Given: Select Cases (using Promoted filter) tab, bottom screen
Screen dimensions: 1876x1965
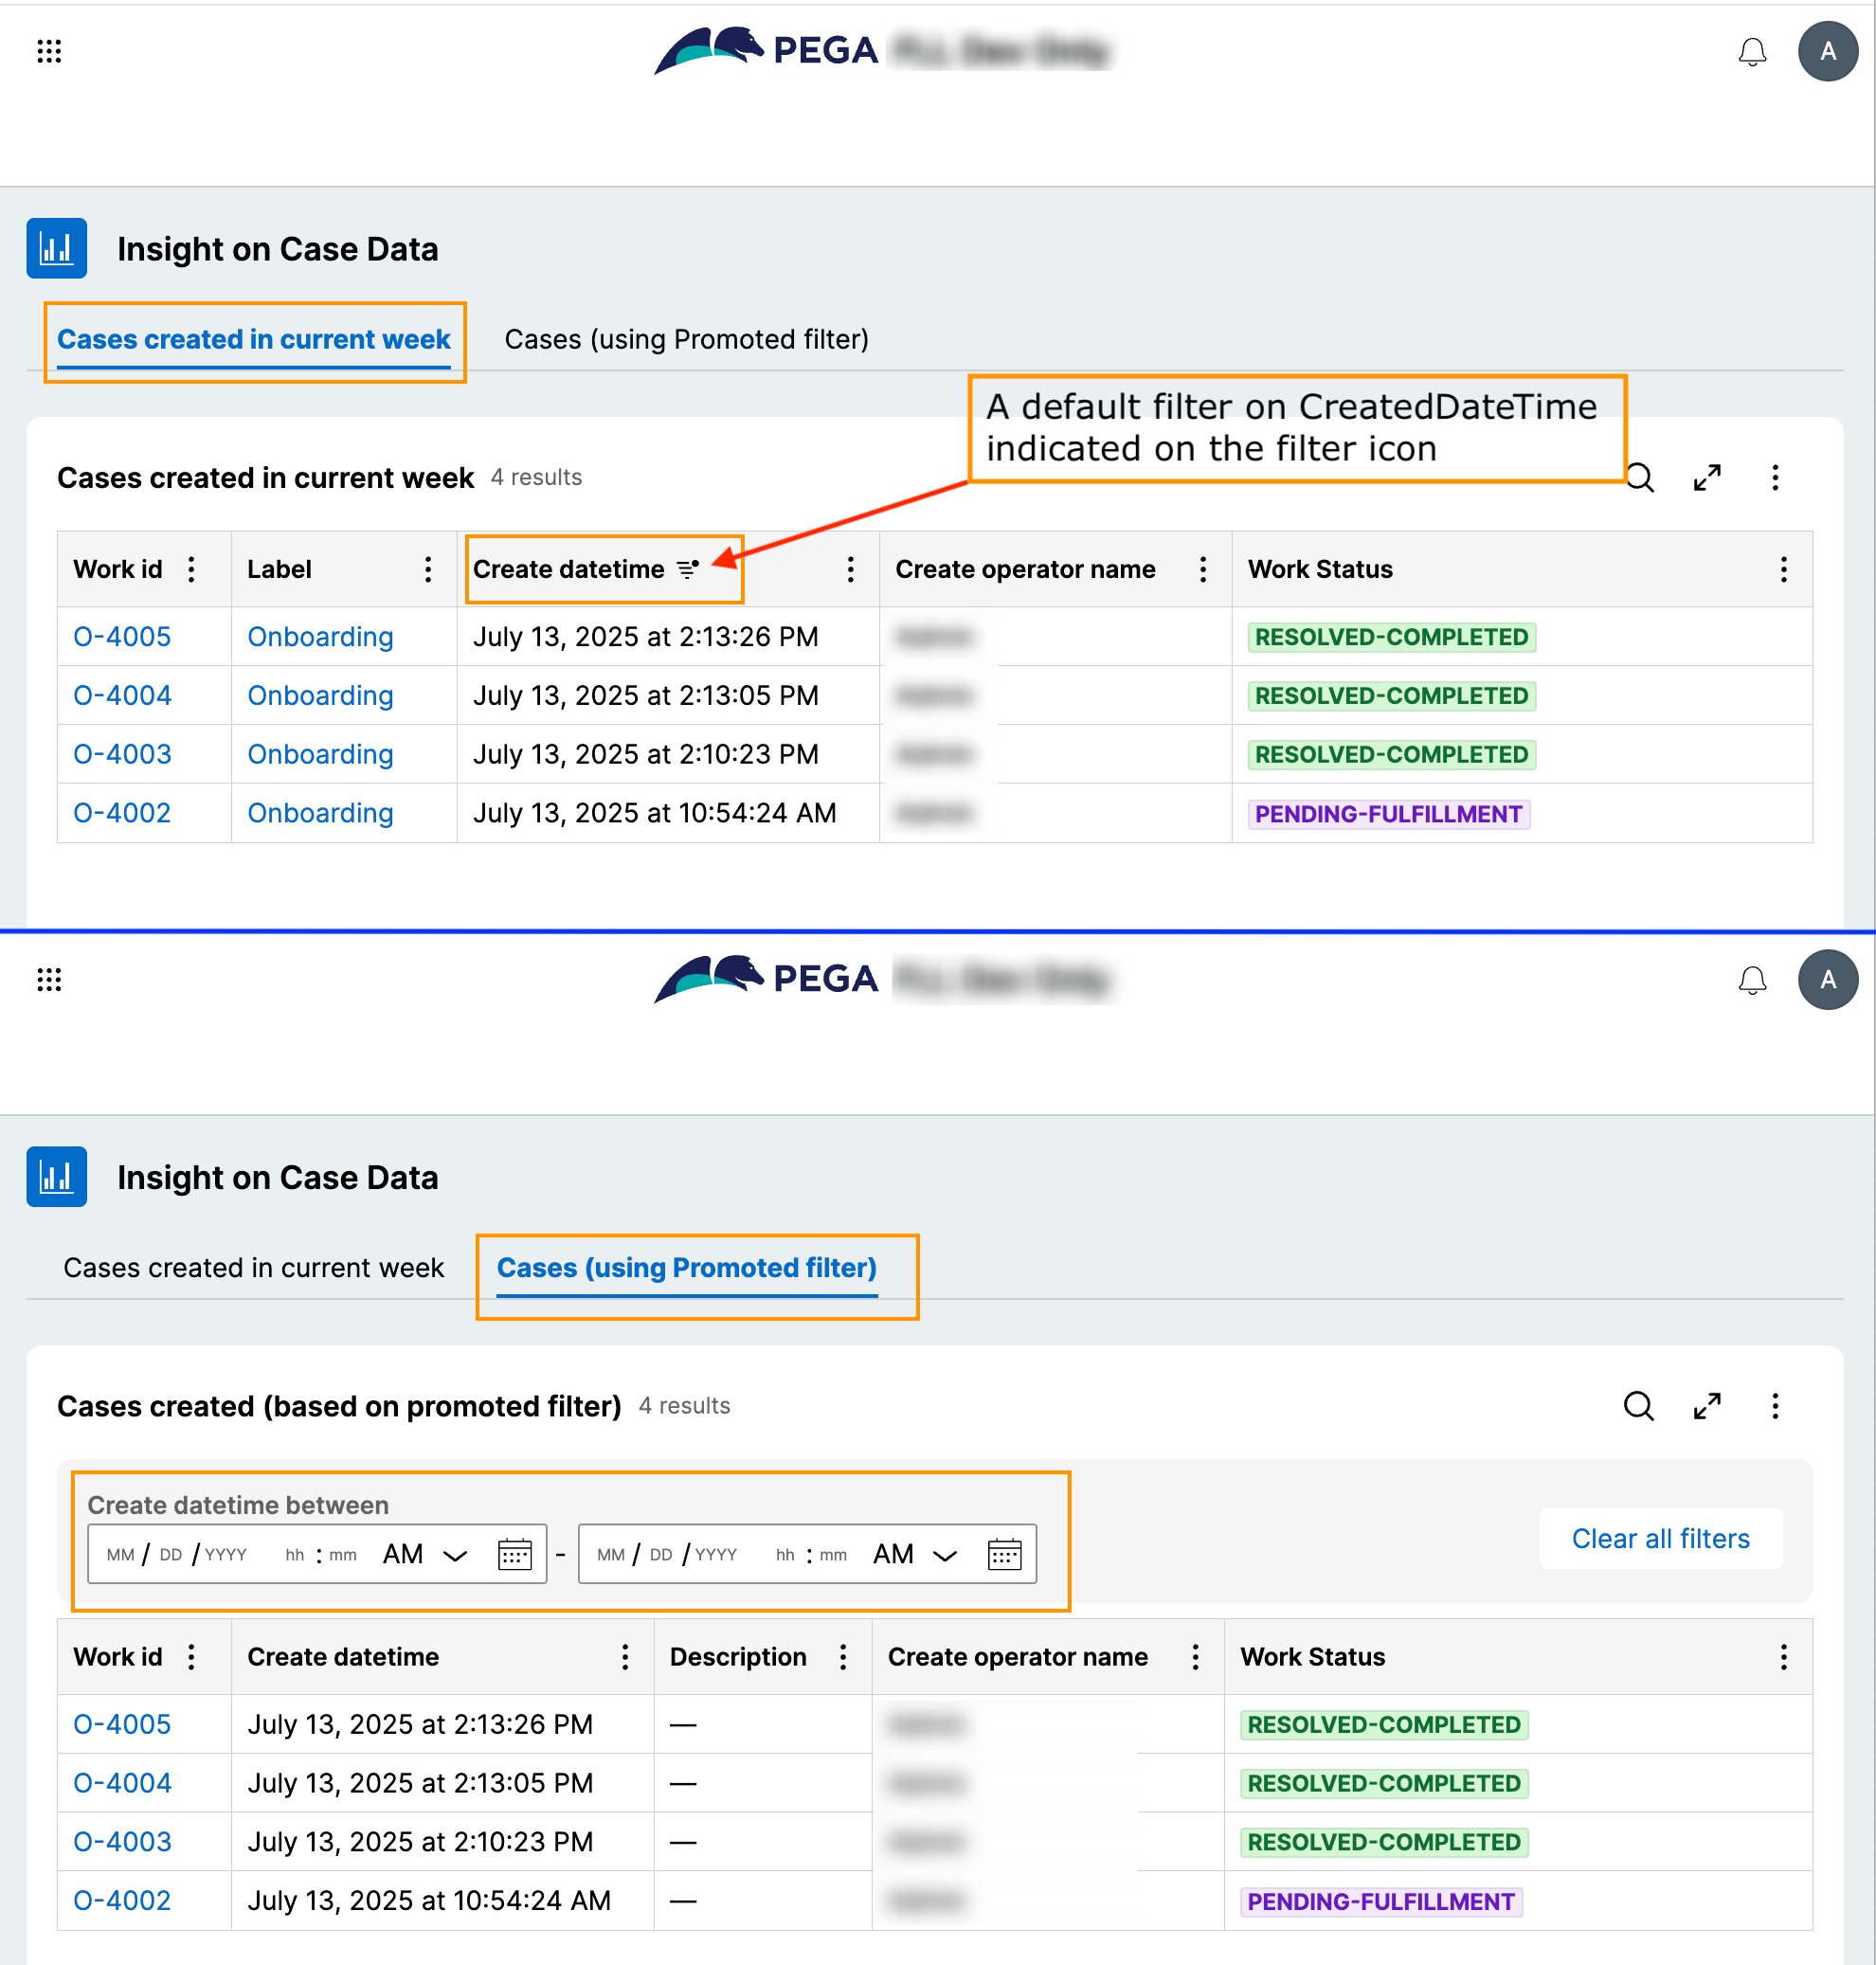Looking at the screenshot, I should point(686,1267).
